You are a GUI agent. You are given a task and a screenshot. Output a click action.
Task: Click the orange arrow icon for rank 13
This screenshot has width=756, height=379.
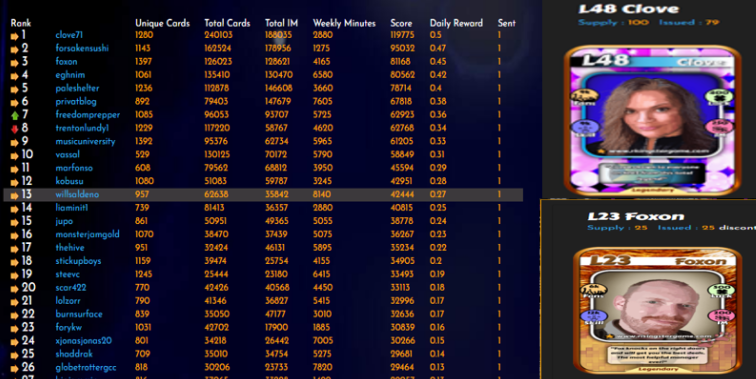click(14, 195)
